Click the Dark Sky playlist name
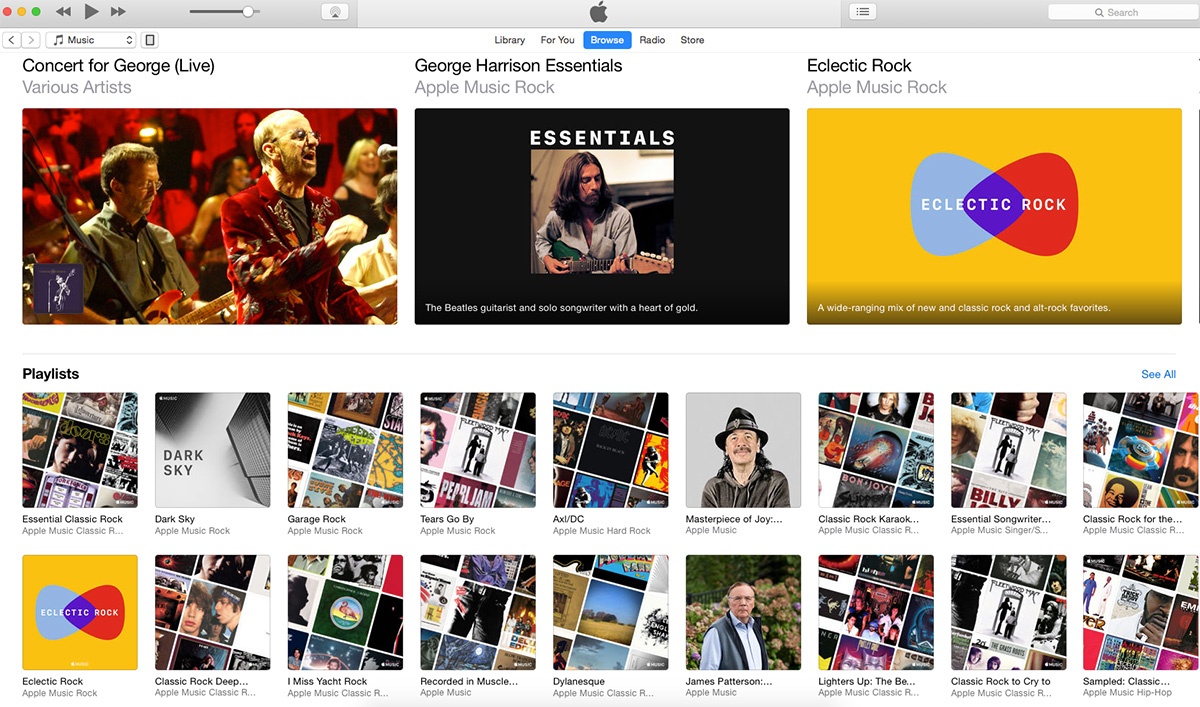The image size is (1200, 707). [x=175, y=519]
